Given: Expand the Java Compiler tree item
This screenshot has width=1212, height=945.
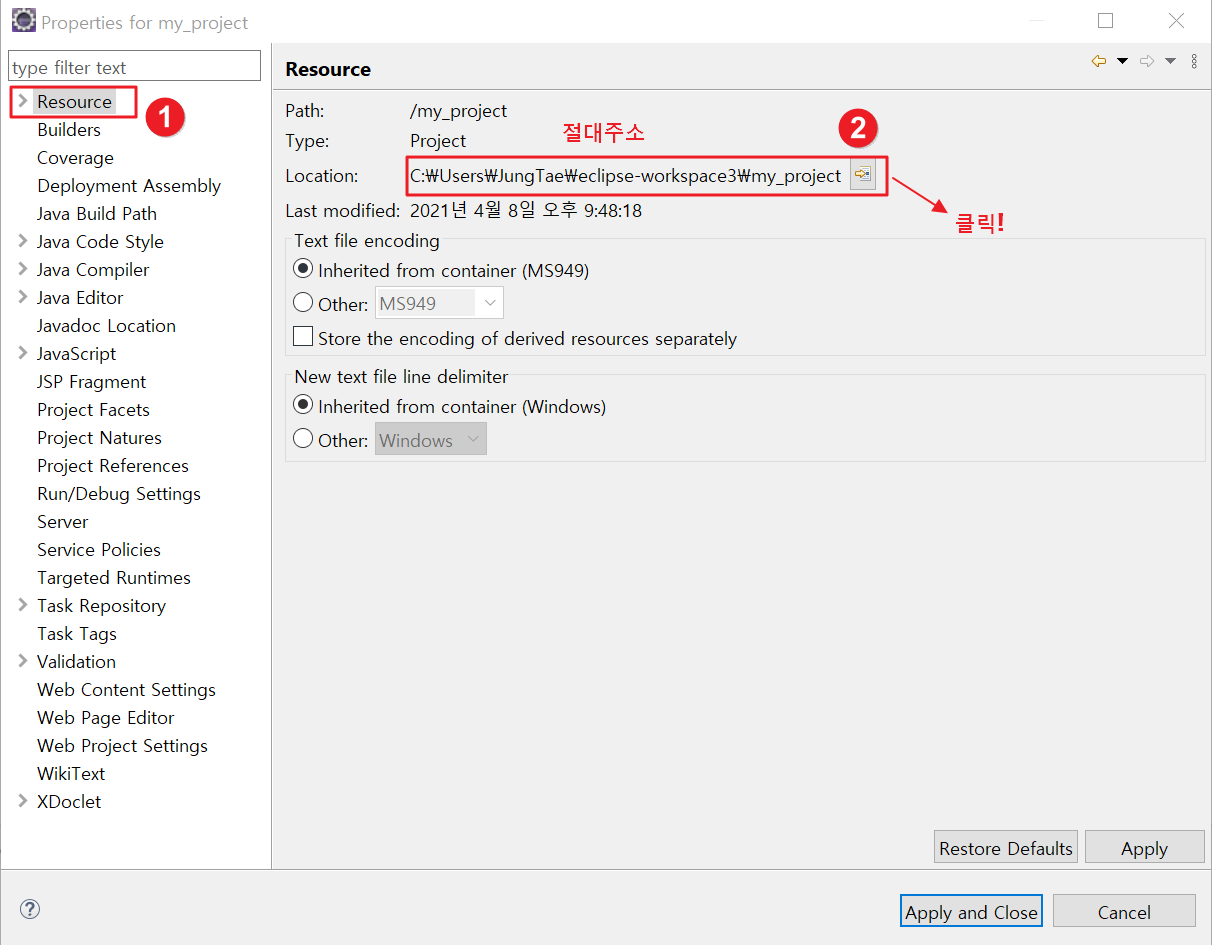Looking at the screenshot, I should coord(22,269).
